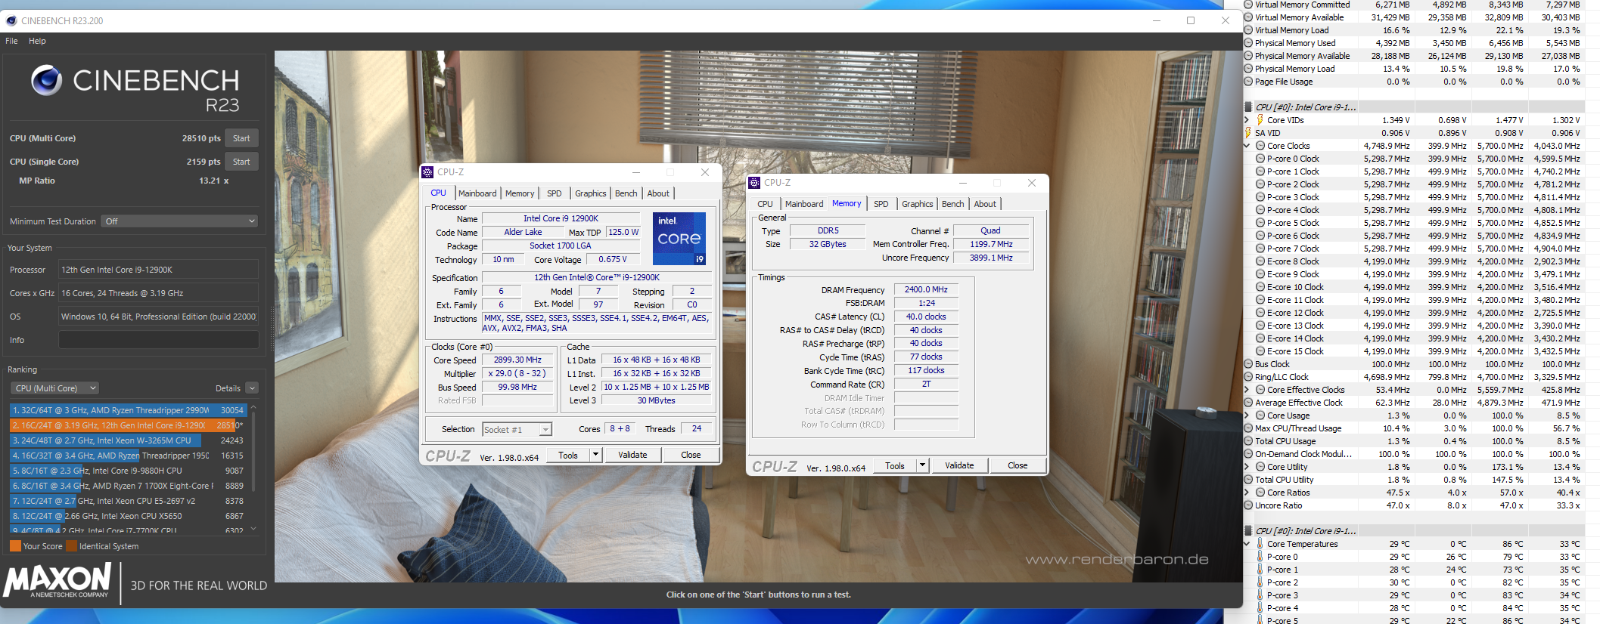This screenshot has width=1600, height=624.
Task: Click the Physical Memory Used sensor icon
Action: tap(1248, 43)
